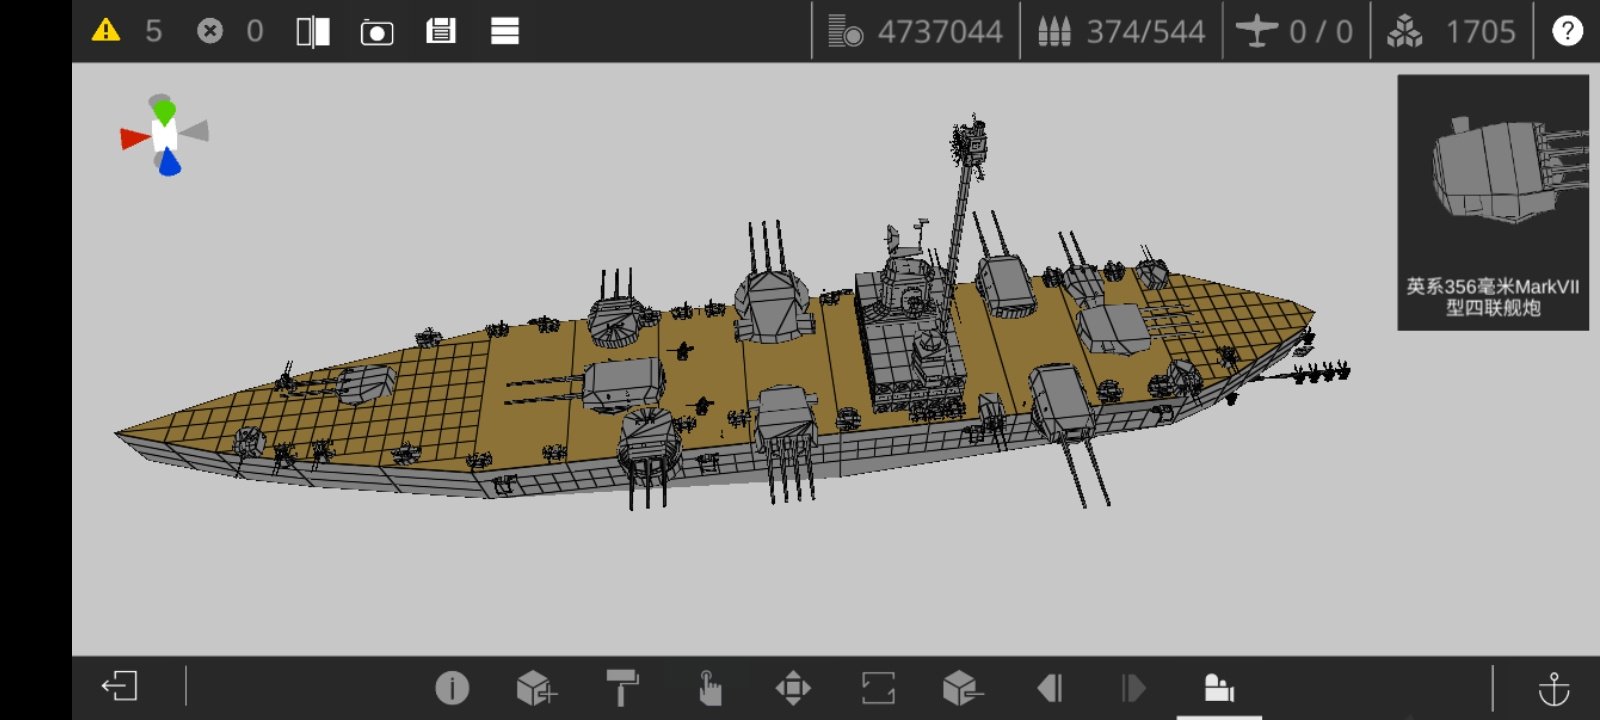This screenshot has height=720, width=1600.
Task: Select the rotate arrows tool
Action: 878,688
